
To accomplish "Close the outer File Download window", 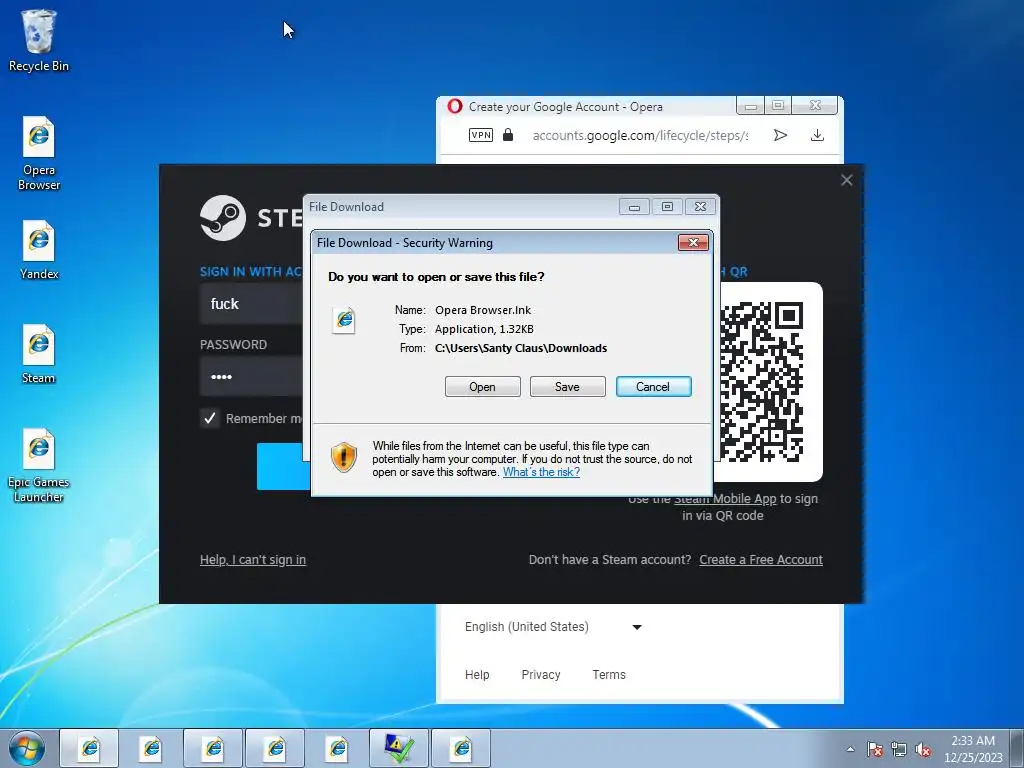I will [x=700, y=206].
